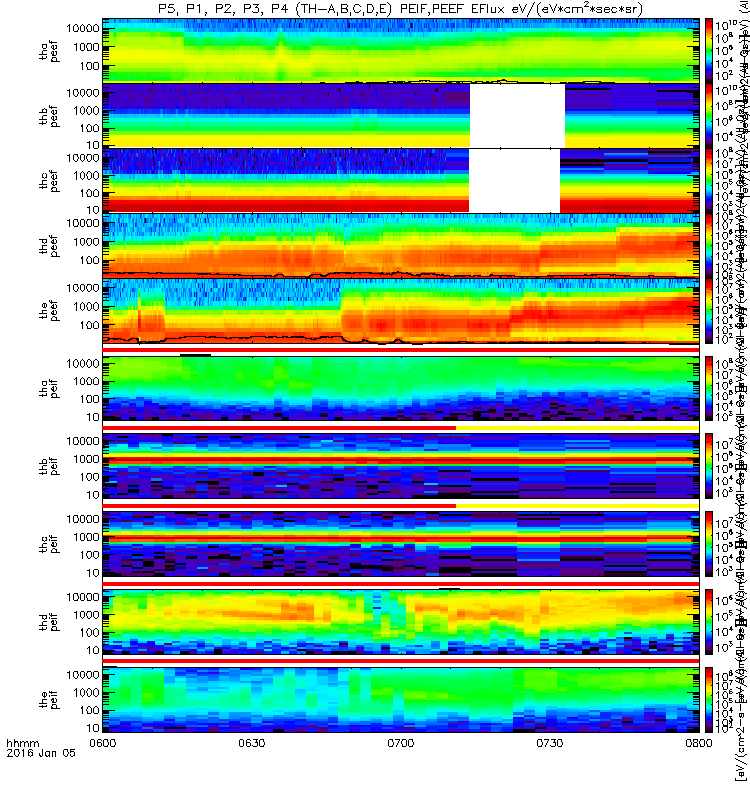The height and width of the screenshot is (800, 750).
Task: Click inside the the peif spectrogram panel
Action: [x=401, y=699]
